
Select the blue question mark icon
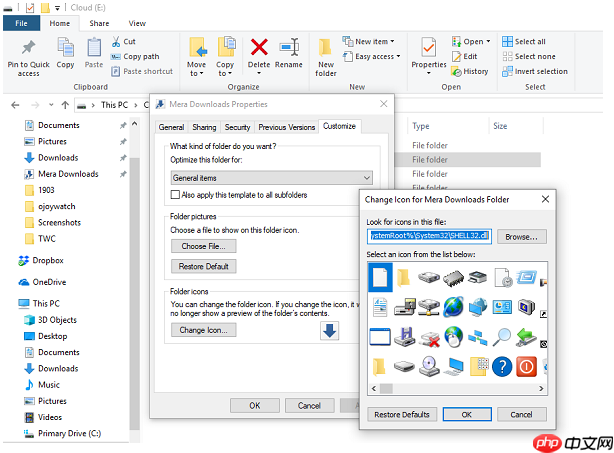pos(502,367)
